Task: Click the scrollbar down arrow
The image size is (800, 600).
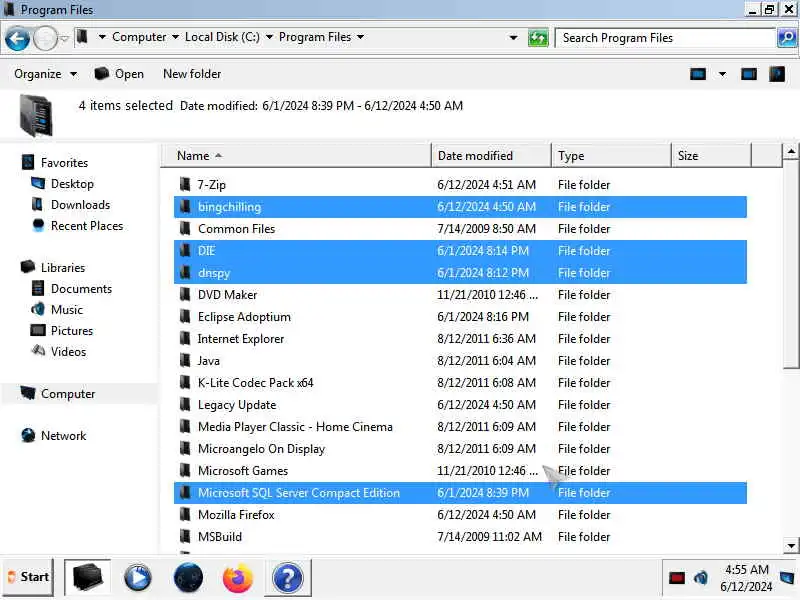Action: tap(791, 545)
